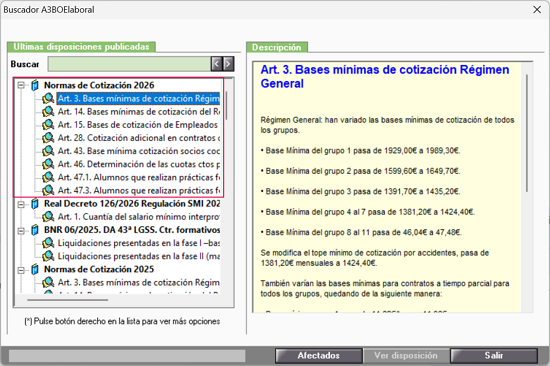The image size is (550, 366).
Task: Collapse the Real Decreto 126/2026 node
Action: tap(21, 204)
